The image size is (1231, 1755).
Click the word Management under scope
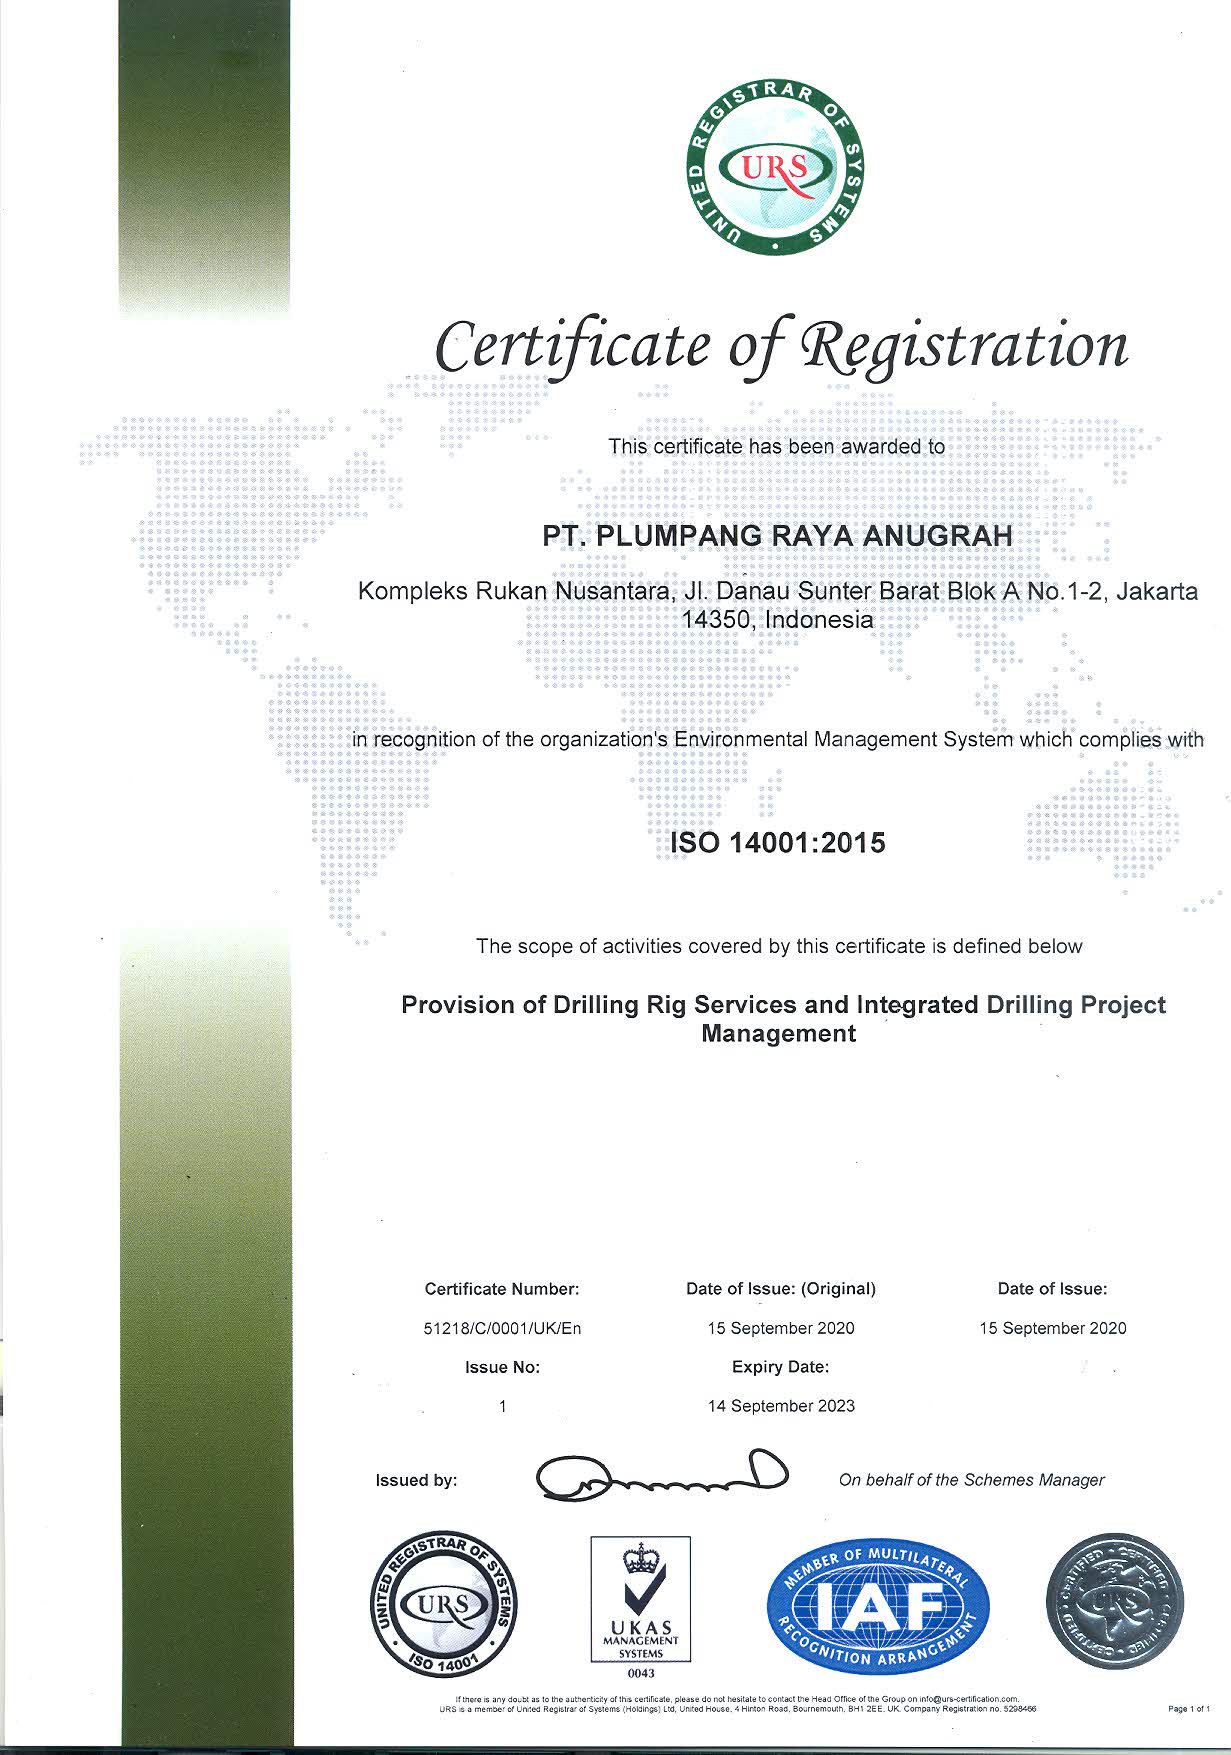point(778,1034)
